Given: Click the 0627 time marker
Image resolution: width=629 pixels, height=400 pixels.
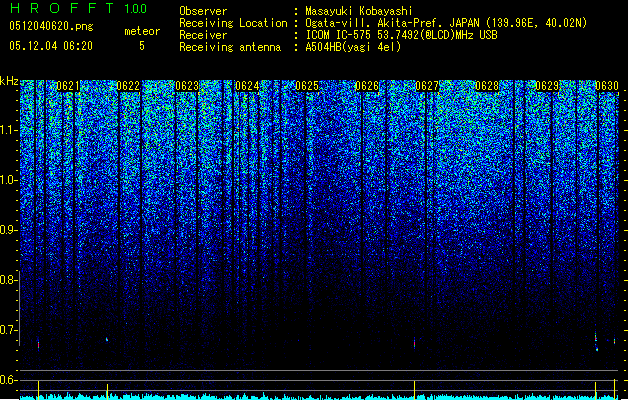Looking at the screenshot, I should (427, 86).
